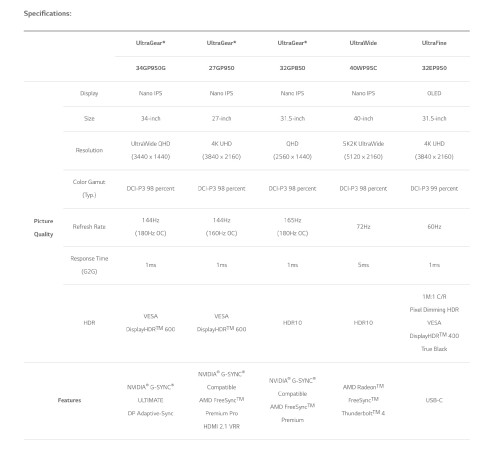Image resolution: width=500 pixels, height=453 pixels.
Task: Click the 32GP850 model heading
Action: tap(292, 68)
